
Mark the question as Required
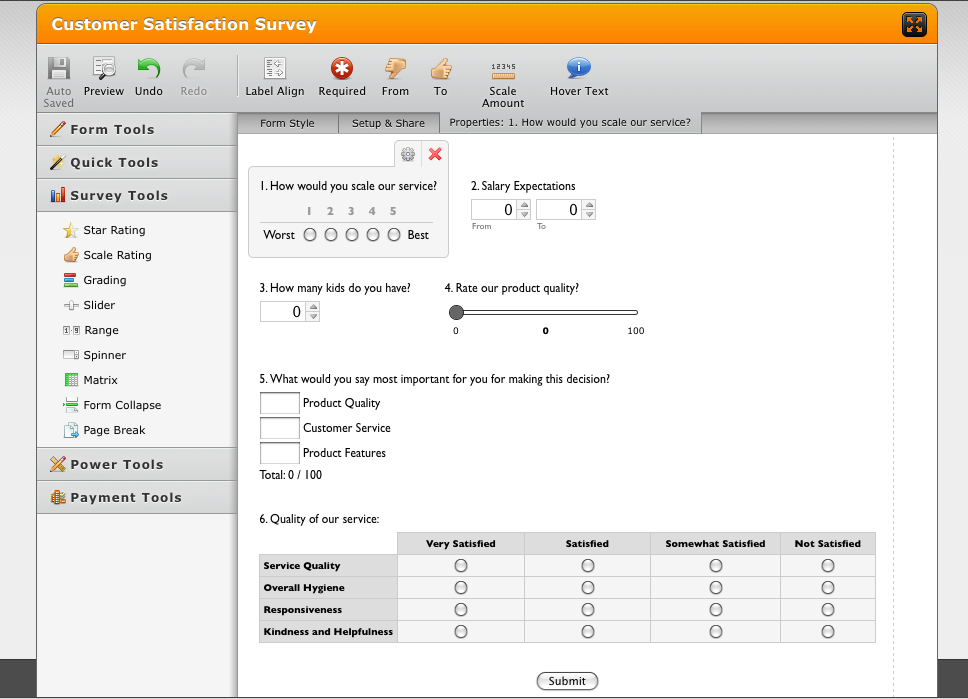click(342, 69)
